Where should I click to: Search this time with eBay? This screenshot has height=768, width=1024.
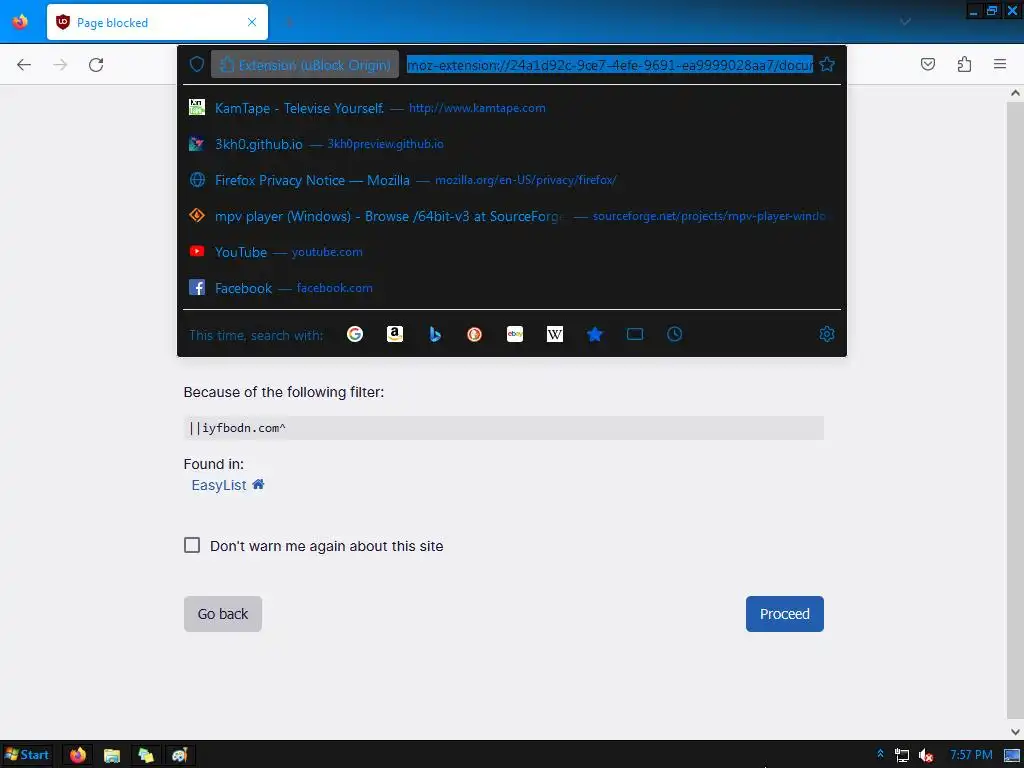[x=515, y=334]
